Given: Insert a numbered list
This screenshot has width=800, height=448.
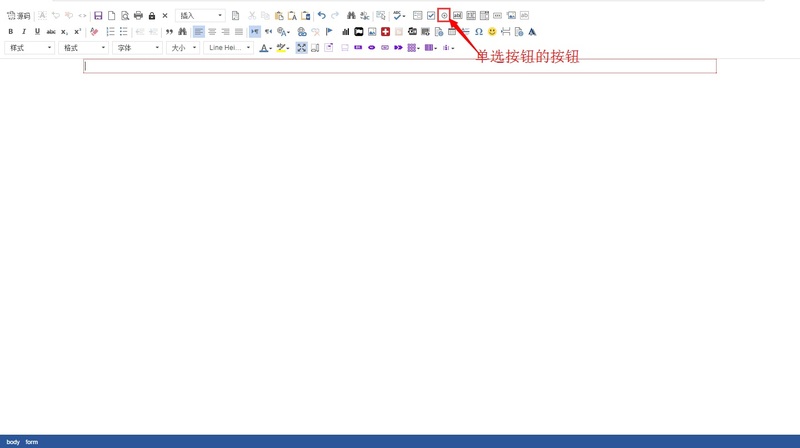Looking at the screenshot, I should [x=110, y=32].
